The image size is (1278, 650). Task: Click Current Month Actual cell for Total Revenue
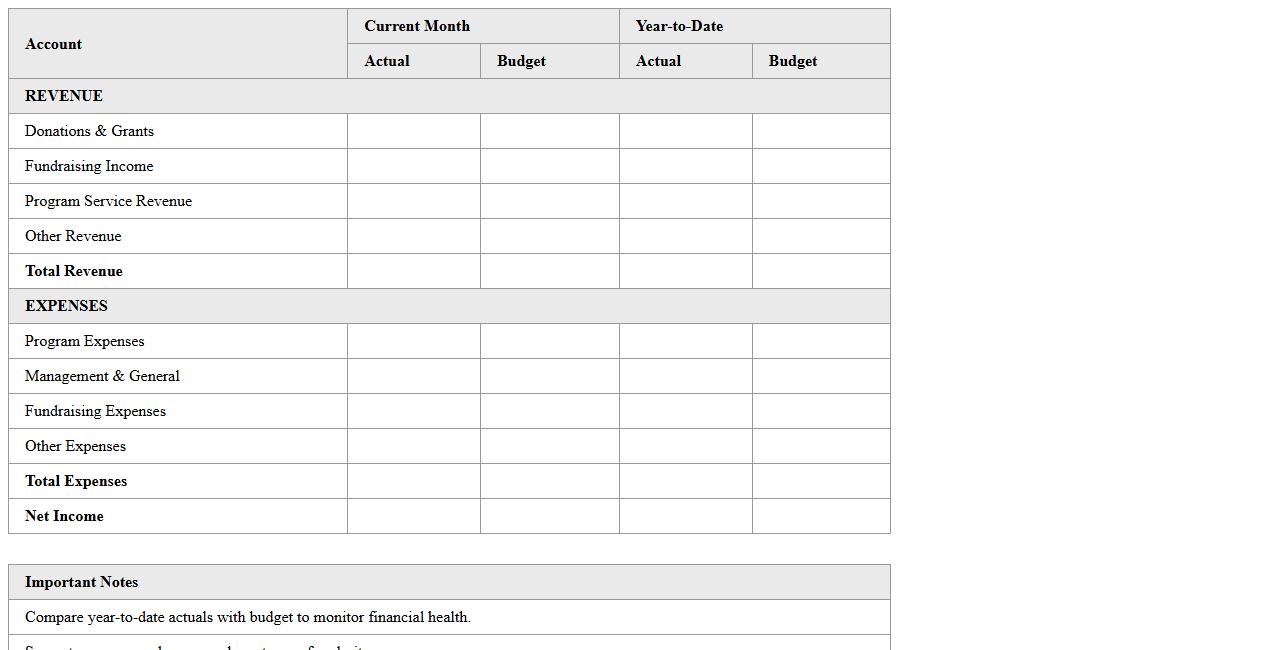pos(413,271)
